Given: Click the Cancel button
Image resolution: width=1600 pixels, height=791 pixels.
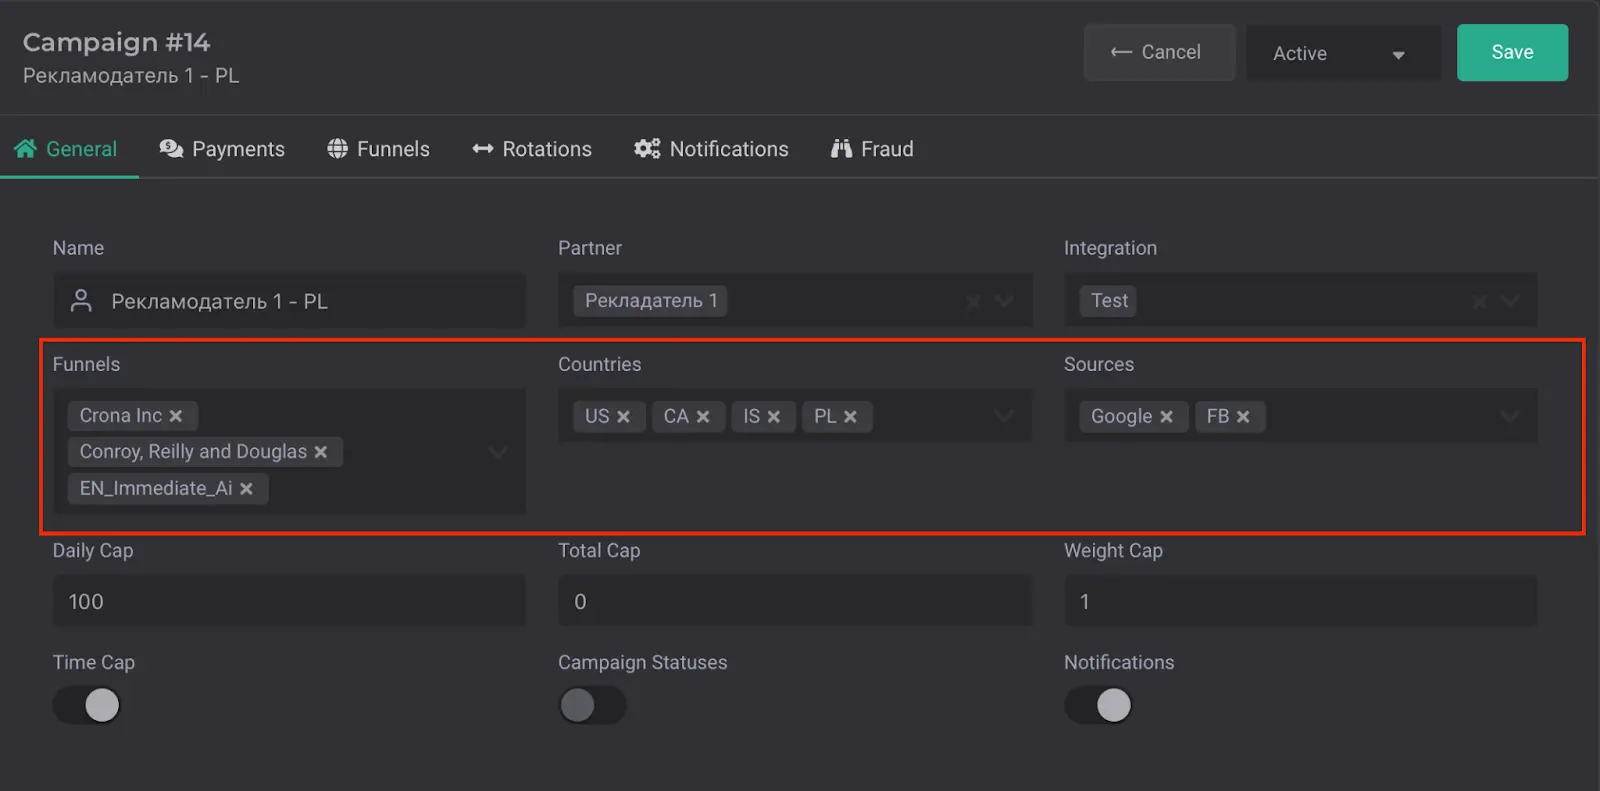Looking at the screenshot, I should pos(1159,53).
